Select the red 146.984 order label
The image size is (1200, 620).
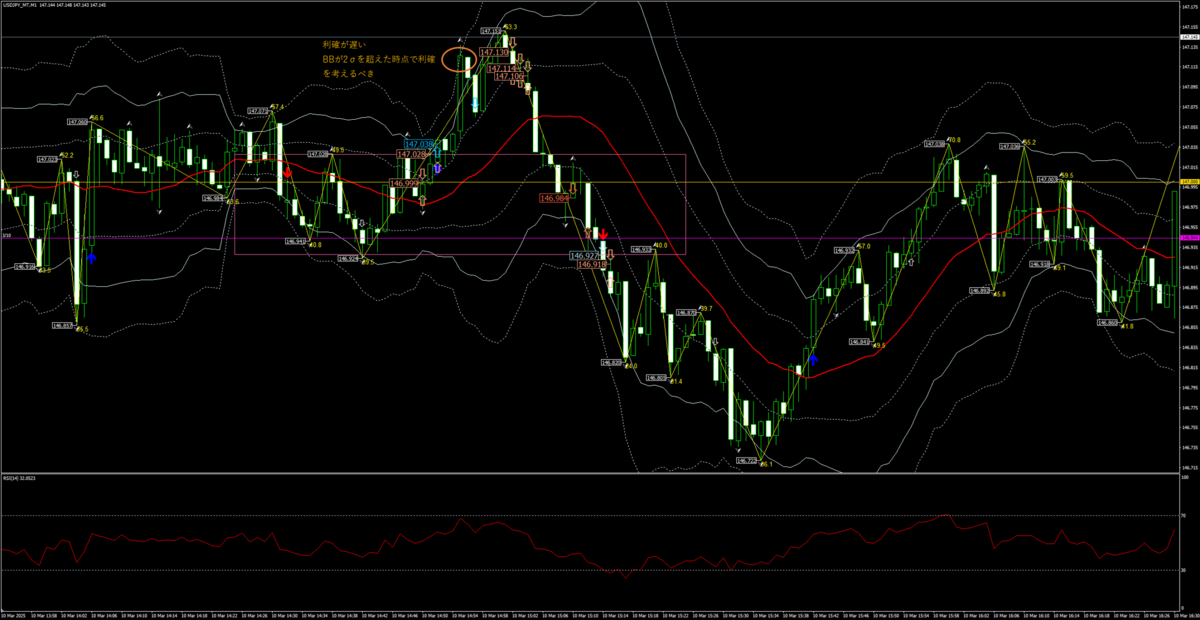click(554, 198)
